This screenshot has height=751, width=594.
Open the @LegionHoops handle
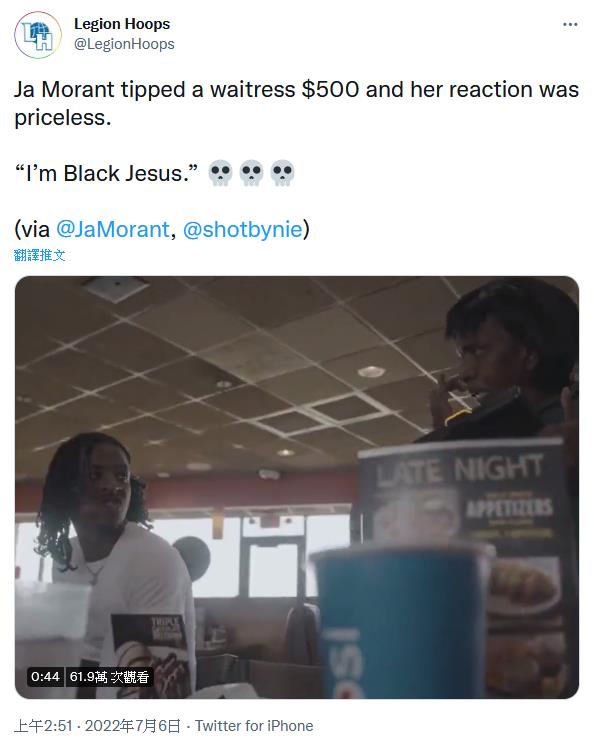coord(124,44)
